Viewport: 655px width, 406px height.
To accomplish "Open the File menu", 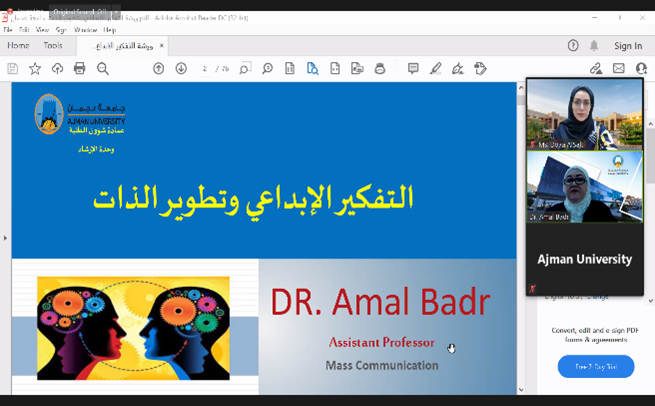I will 8,31.
